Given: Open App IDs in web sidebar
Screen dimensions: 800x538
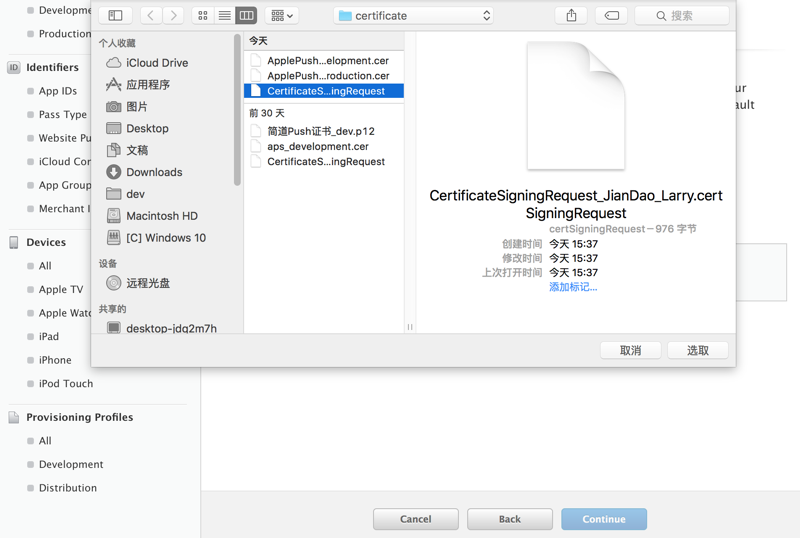Looking at the screenshot, I should point(58,91).
